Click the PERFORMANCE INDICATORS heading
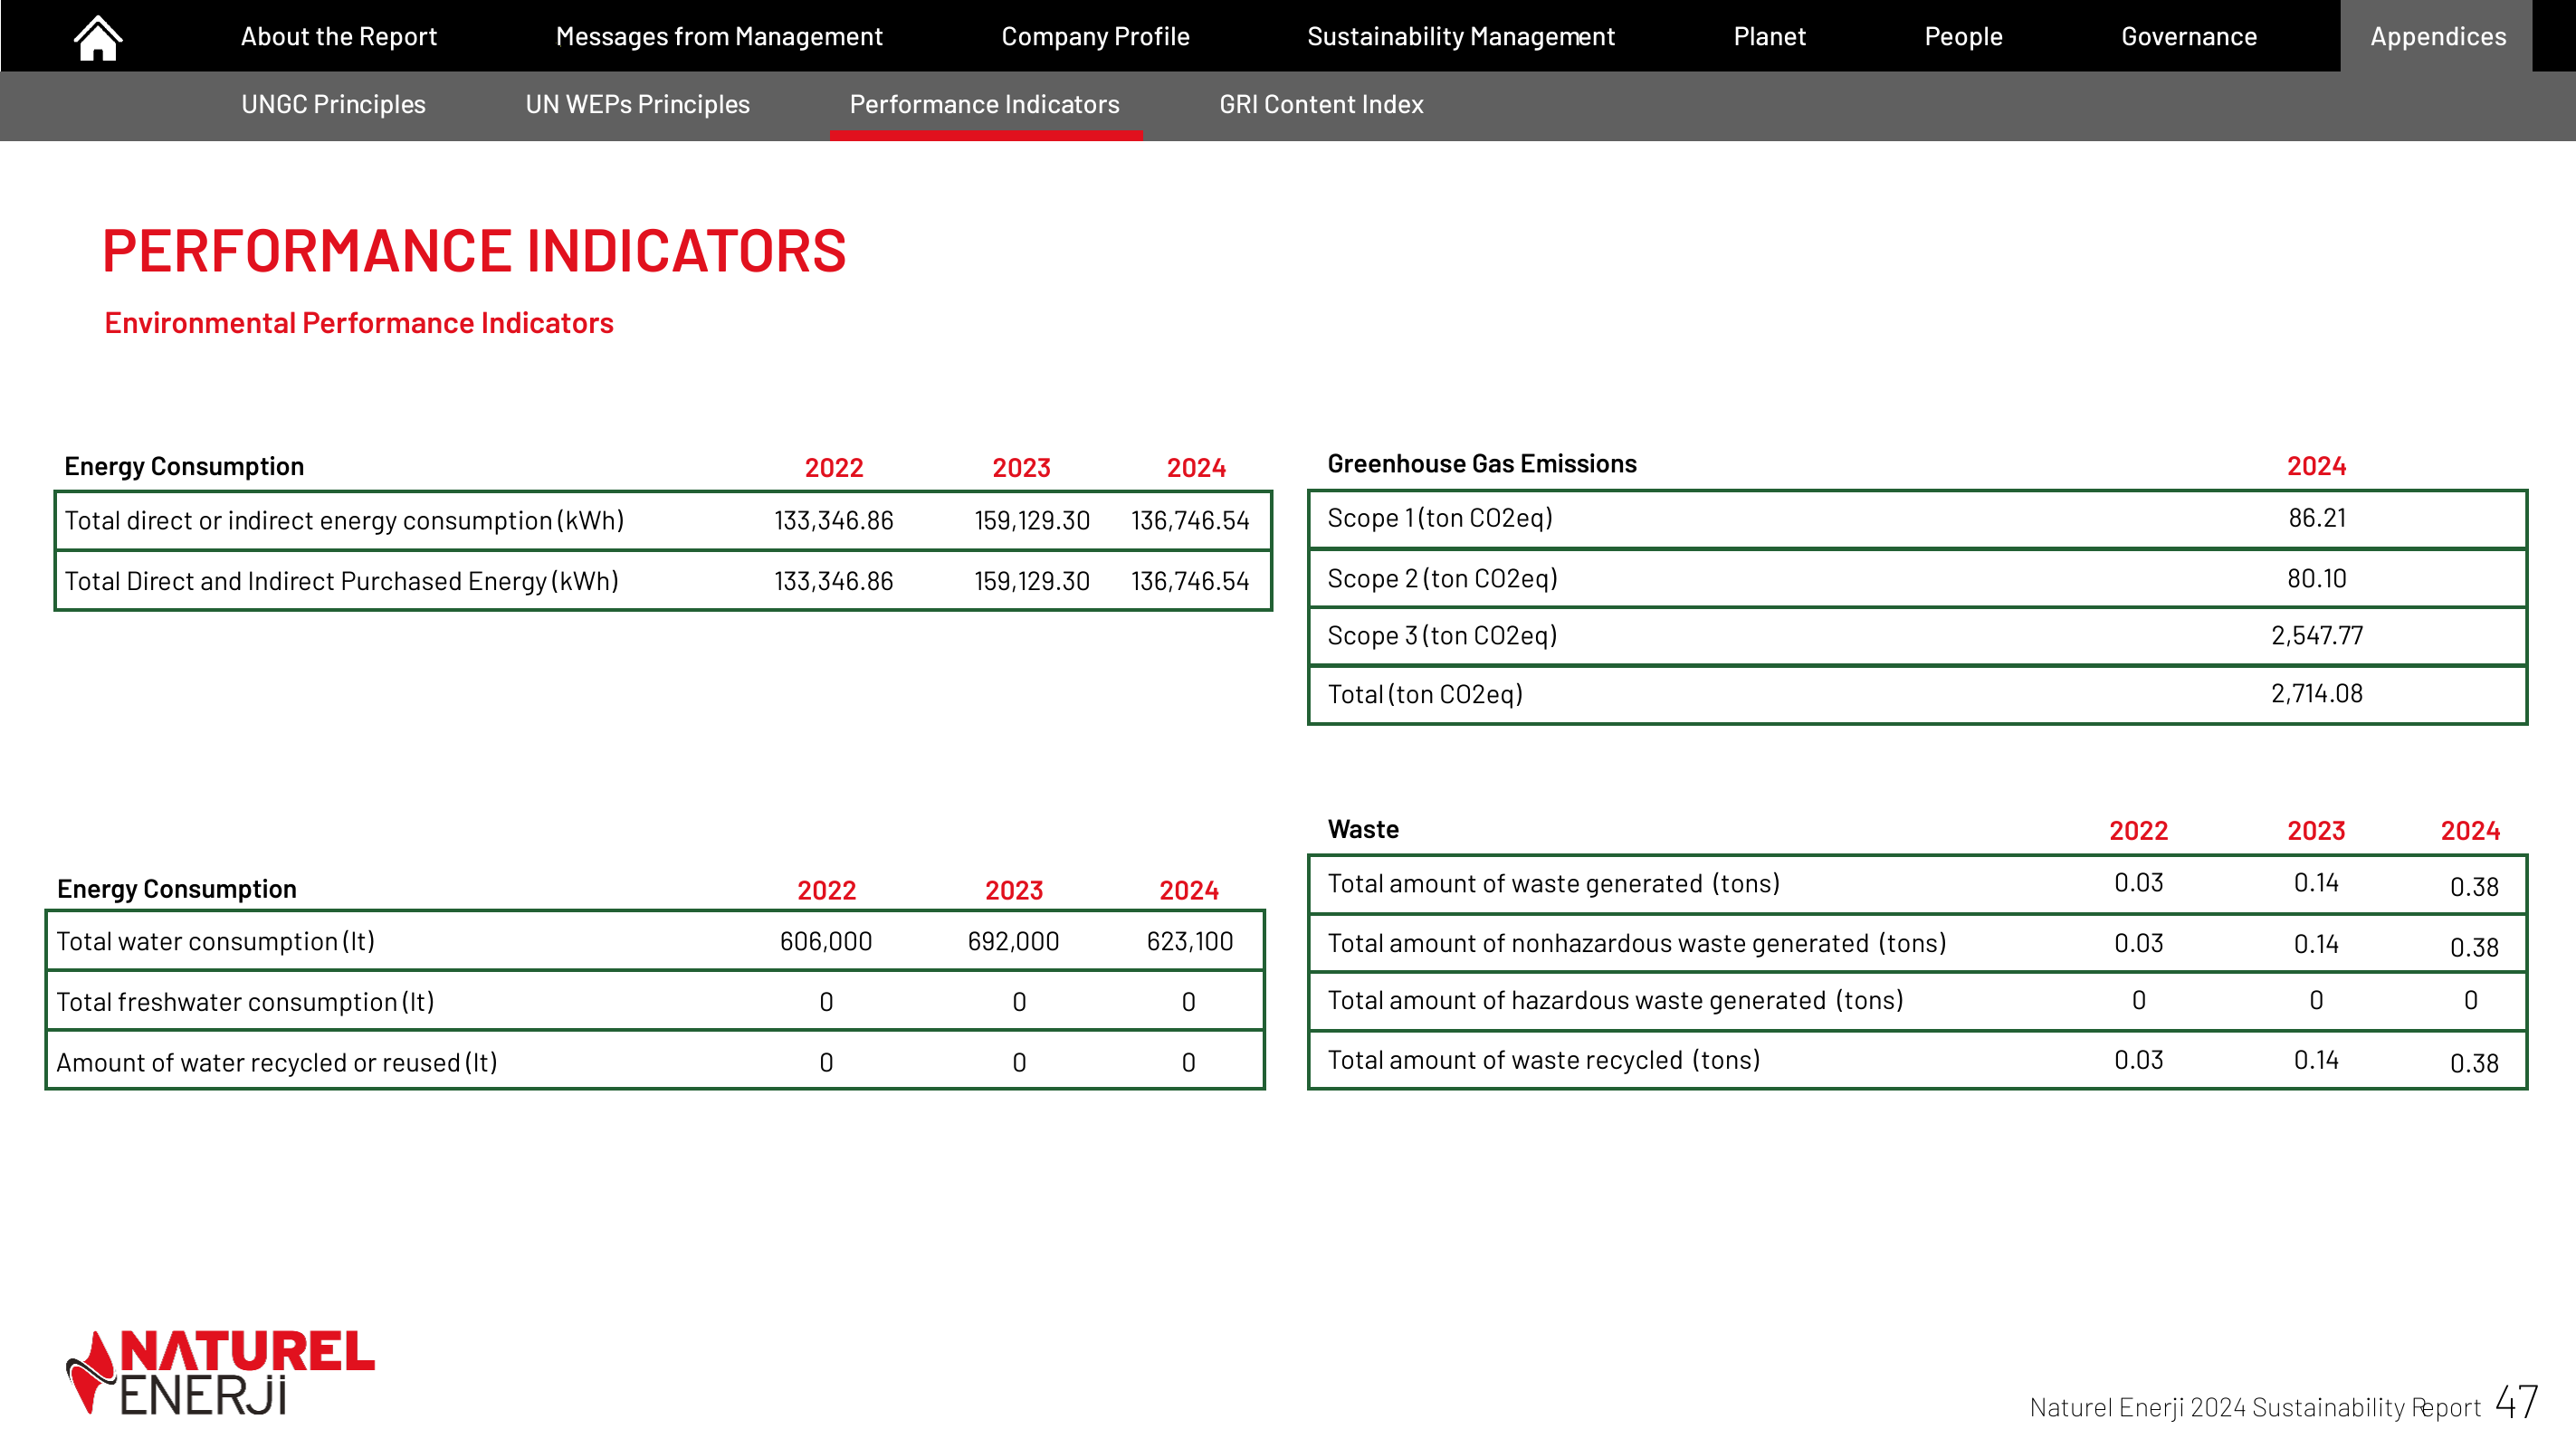This screenshot has width=2576, height=1448. click(474, 250)
